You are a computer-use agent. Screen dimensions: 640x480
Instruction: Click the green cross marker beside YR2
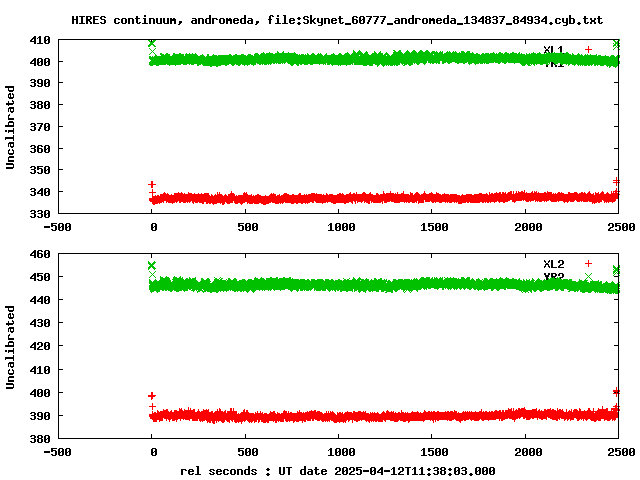coord(588,278)
